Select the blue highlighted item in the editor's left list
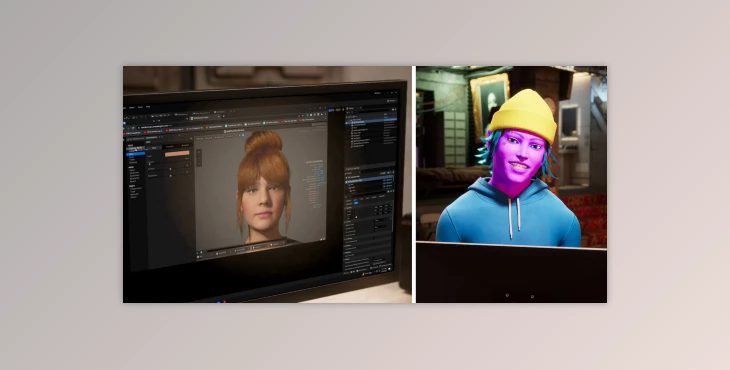Image resolution: width=730 pixels, height=370 pixels. point(136,154)
